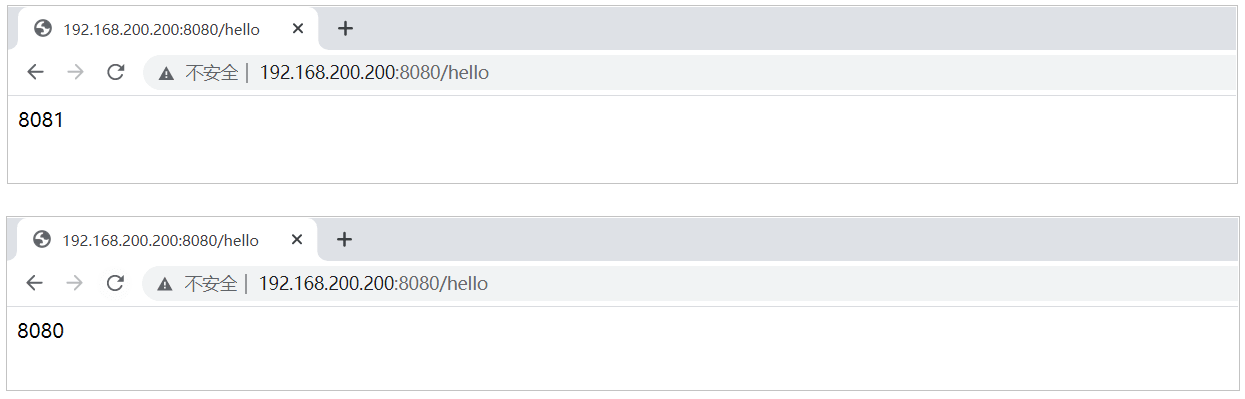Click the not-secure warning icon in the lower address bar
The image size is (1245, 399).
click(165, 284)
